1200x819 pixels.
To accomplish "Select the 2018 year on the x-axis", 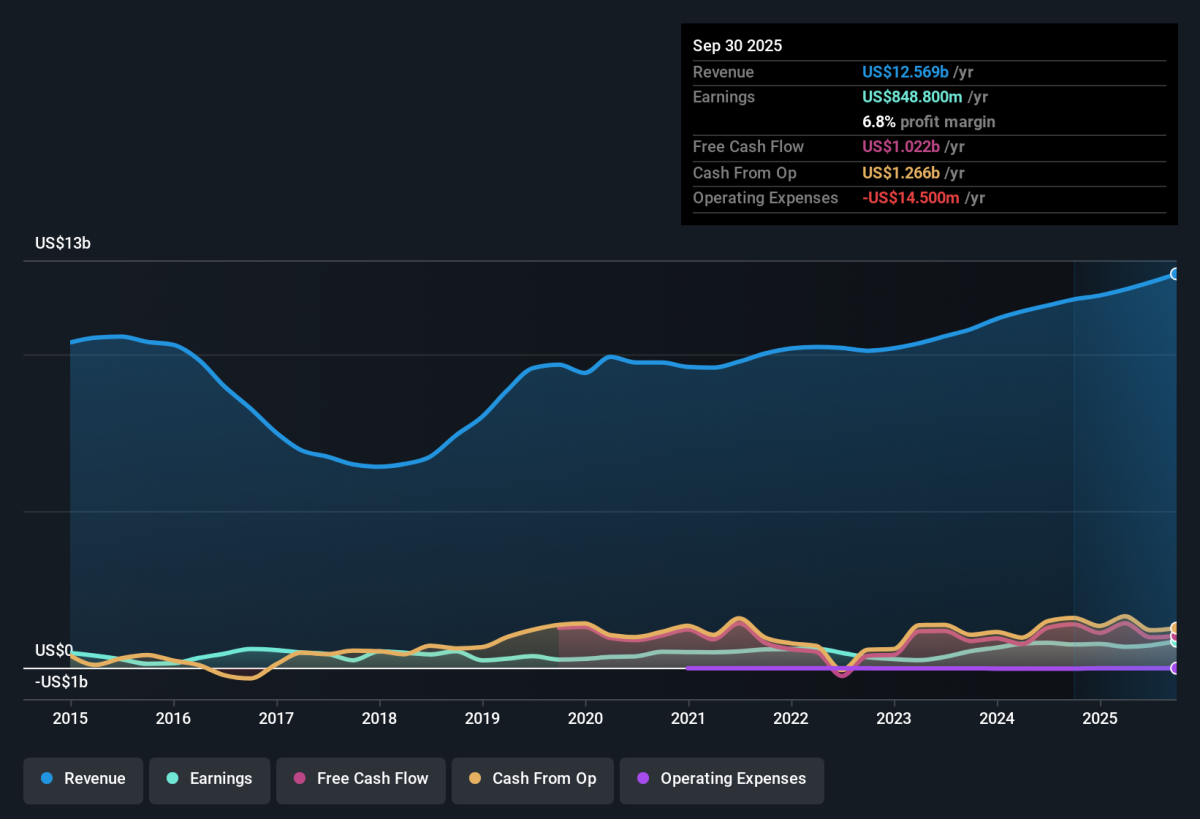I will tap(379, 718).
